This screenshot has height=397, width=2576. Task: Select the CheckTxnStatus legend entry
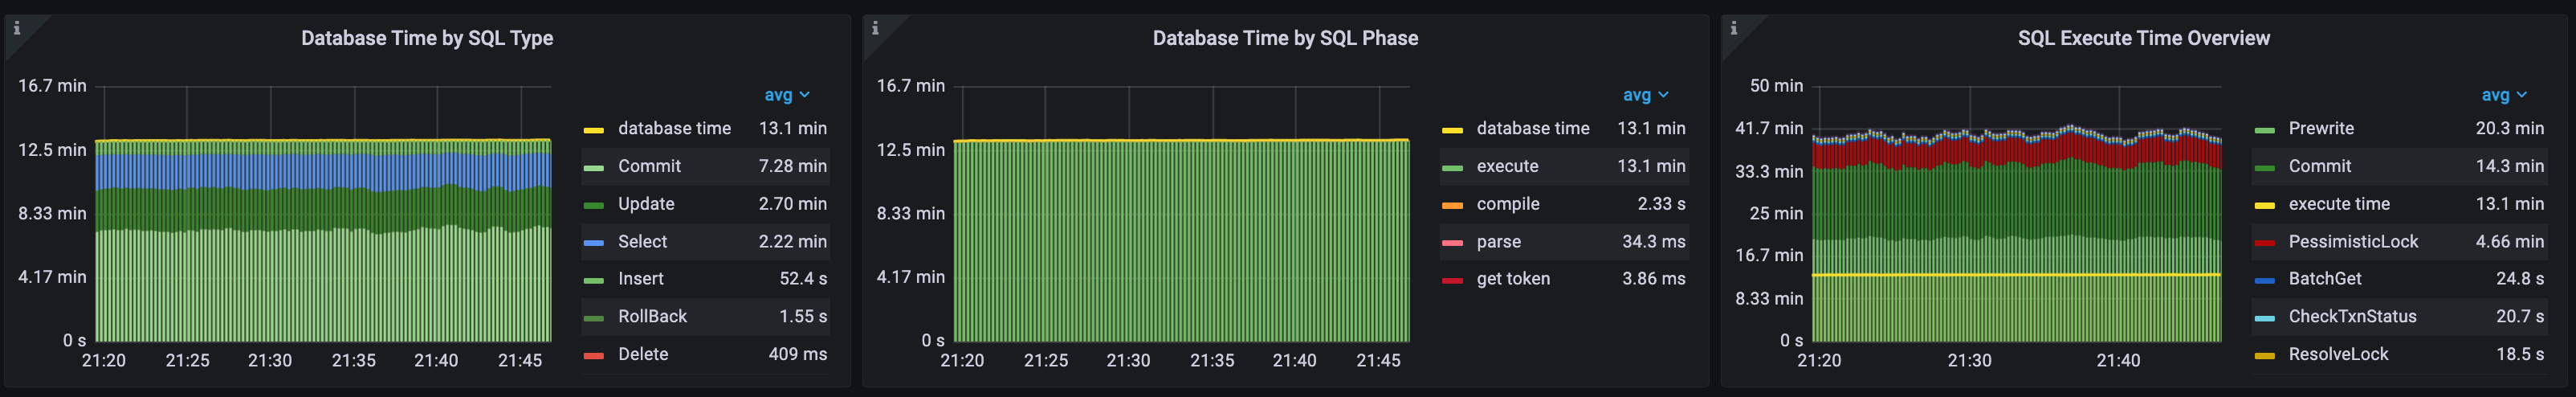click(x=2352, y=316)
